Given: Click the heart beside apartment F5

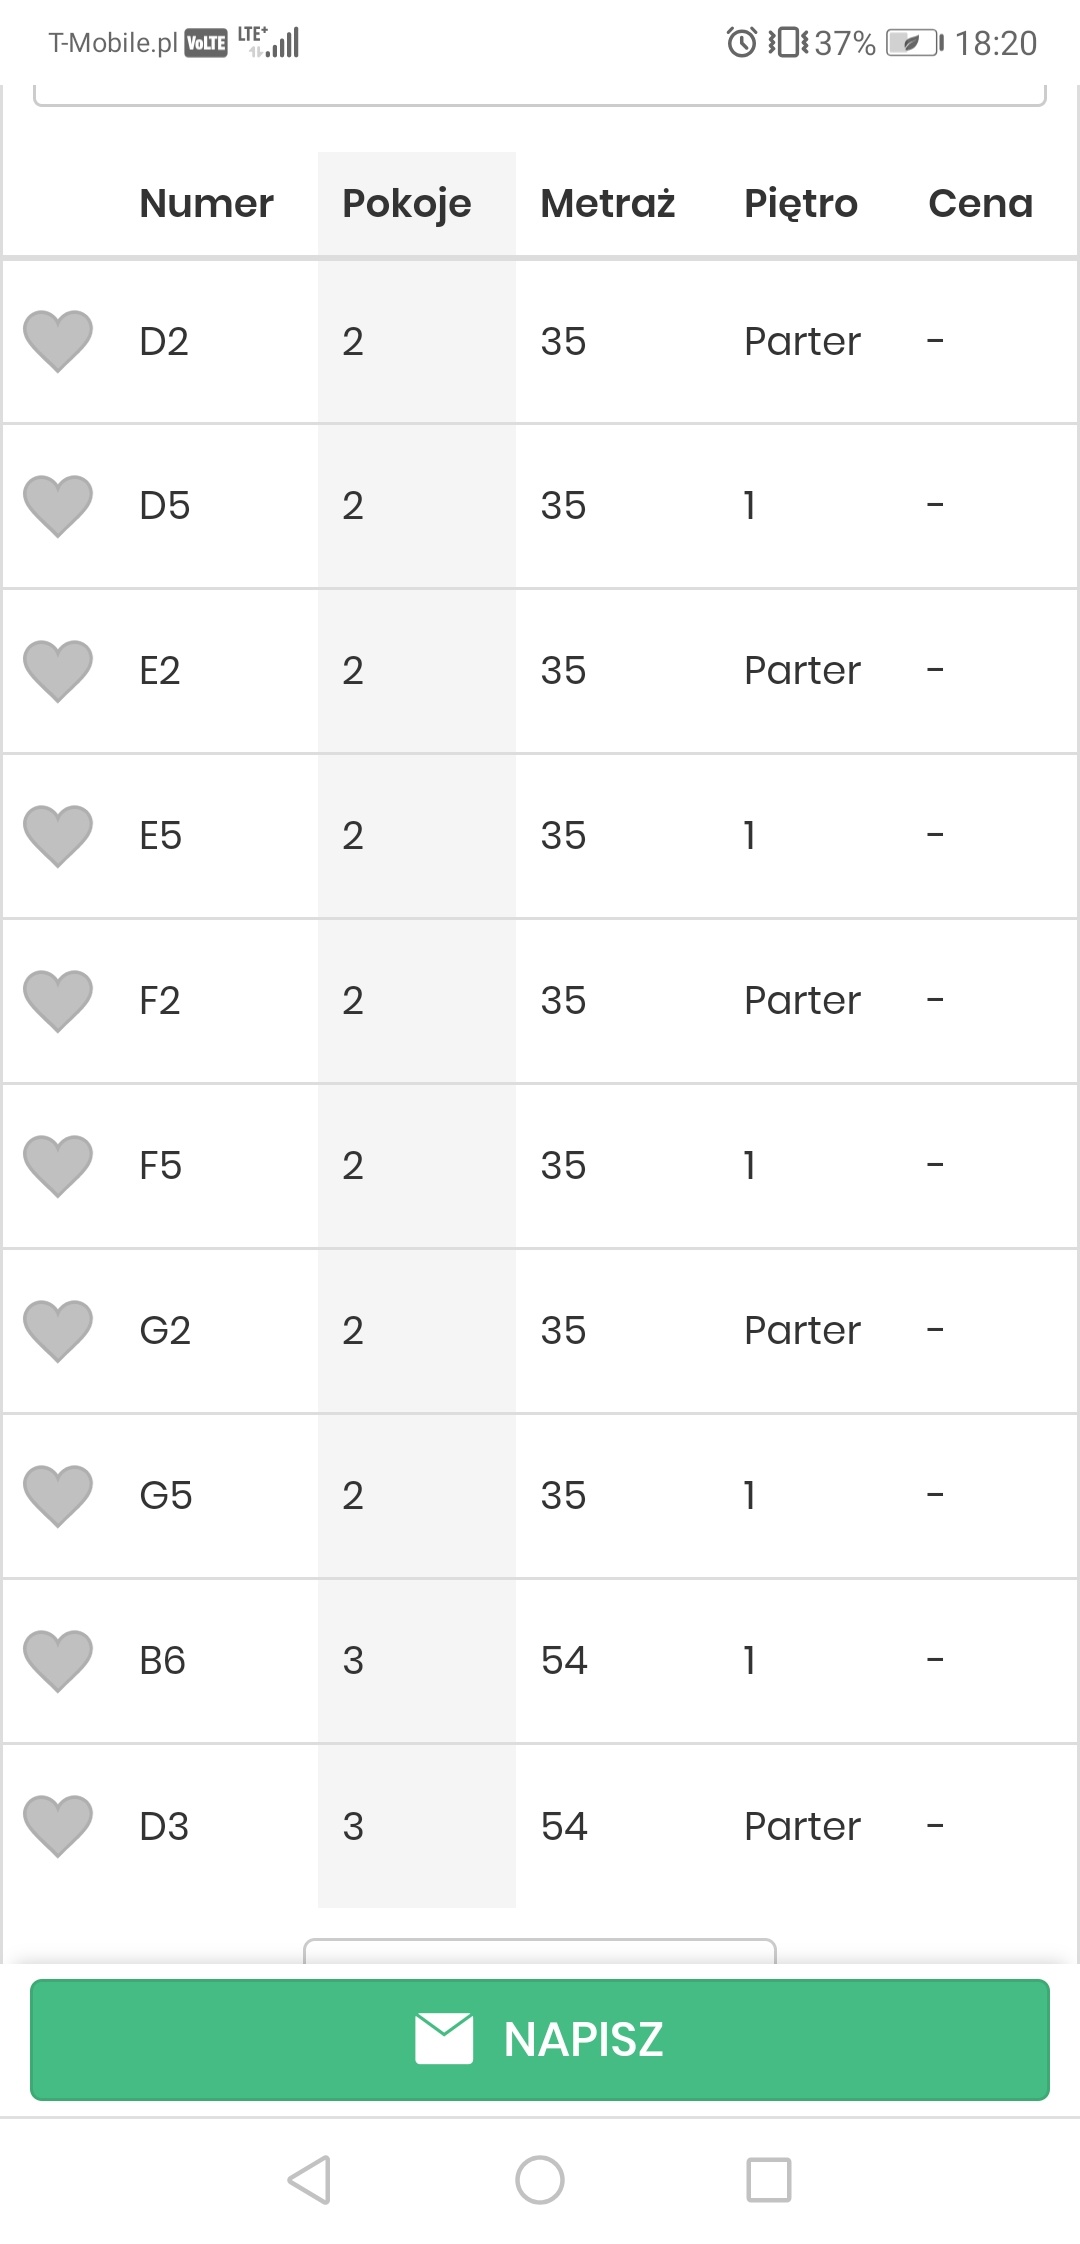Looking at the screenshot, I should click(x=58, y=1165).
